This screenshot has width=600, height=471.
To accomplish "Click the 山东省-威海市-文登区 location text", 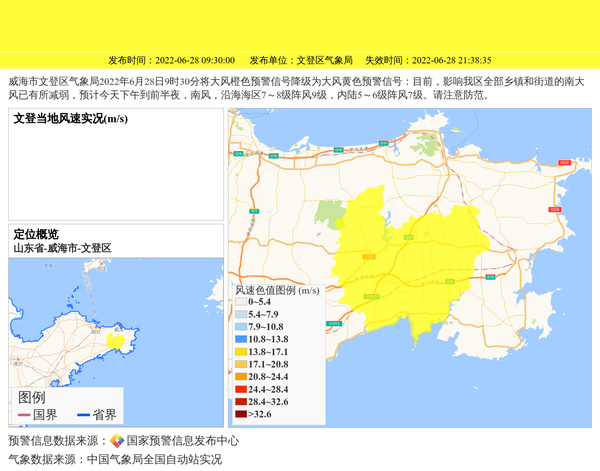I will click(x=62, y=247).
